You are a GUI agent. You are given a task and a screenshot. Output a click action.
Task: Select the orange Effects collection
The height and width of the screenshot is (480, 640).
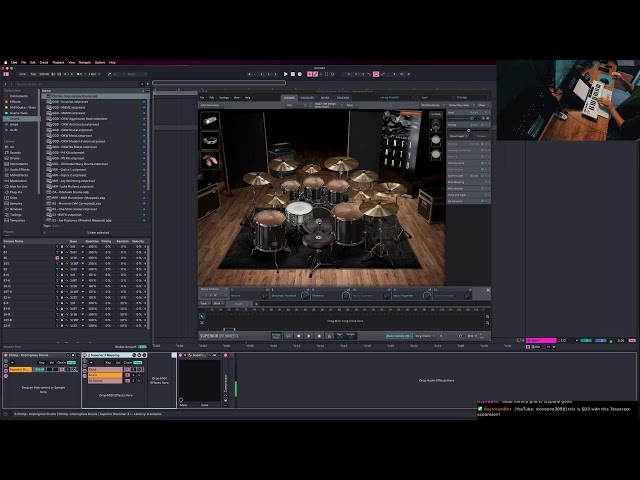click(13, 102)
